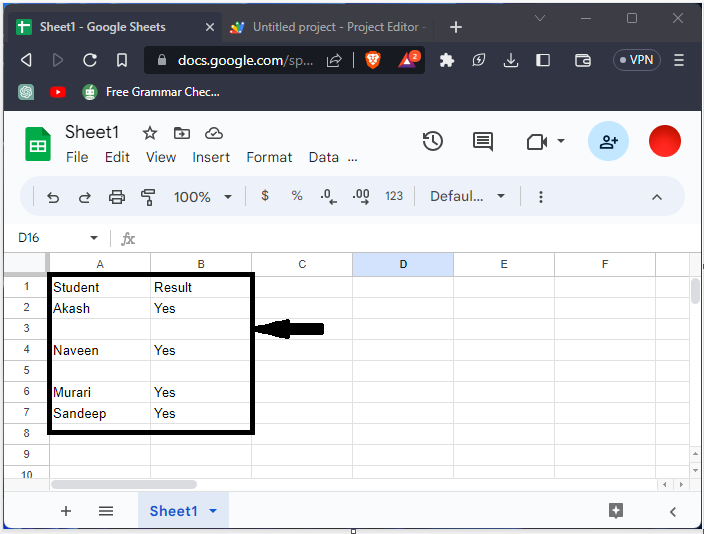The image size is (704, 534).
Task: Select the Paint format roller tool
Action: [148, 197]
